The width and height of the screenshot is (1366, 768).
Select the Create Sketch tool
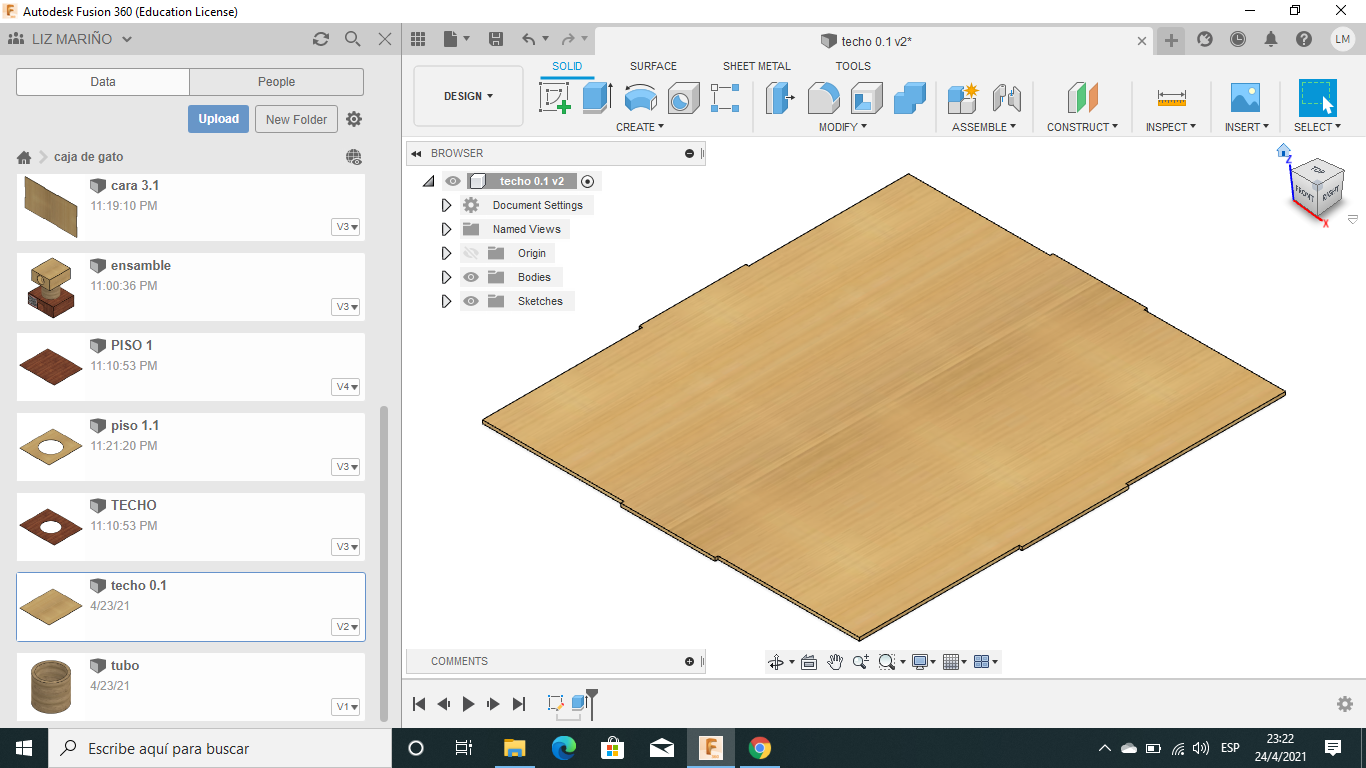point(555,98)
